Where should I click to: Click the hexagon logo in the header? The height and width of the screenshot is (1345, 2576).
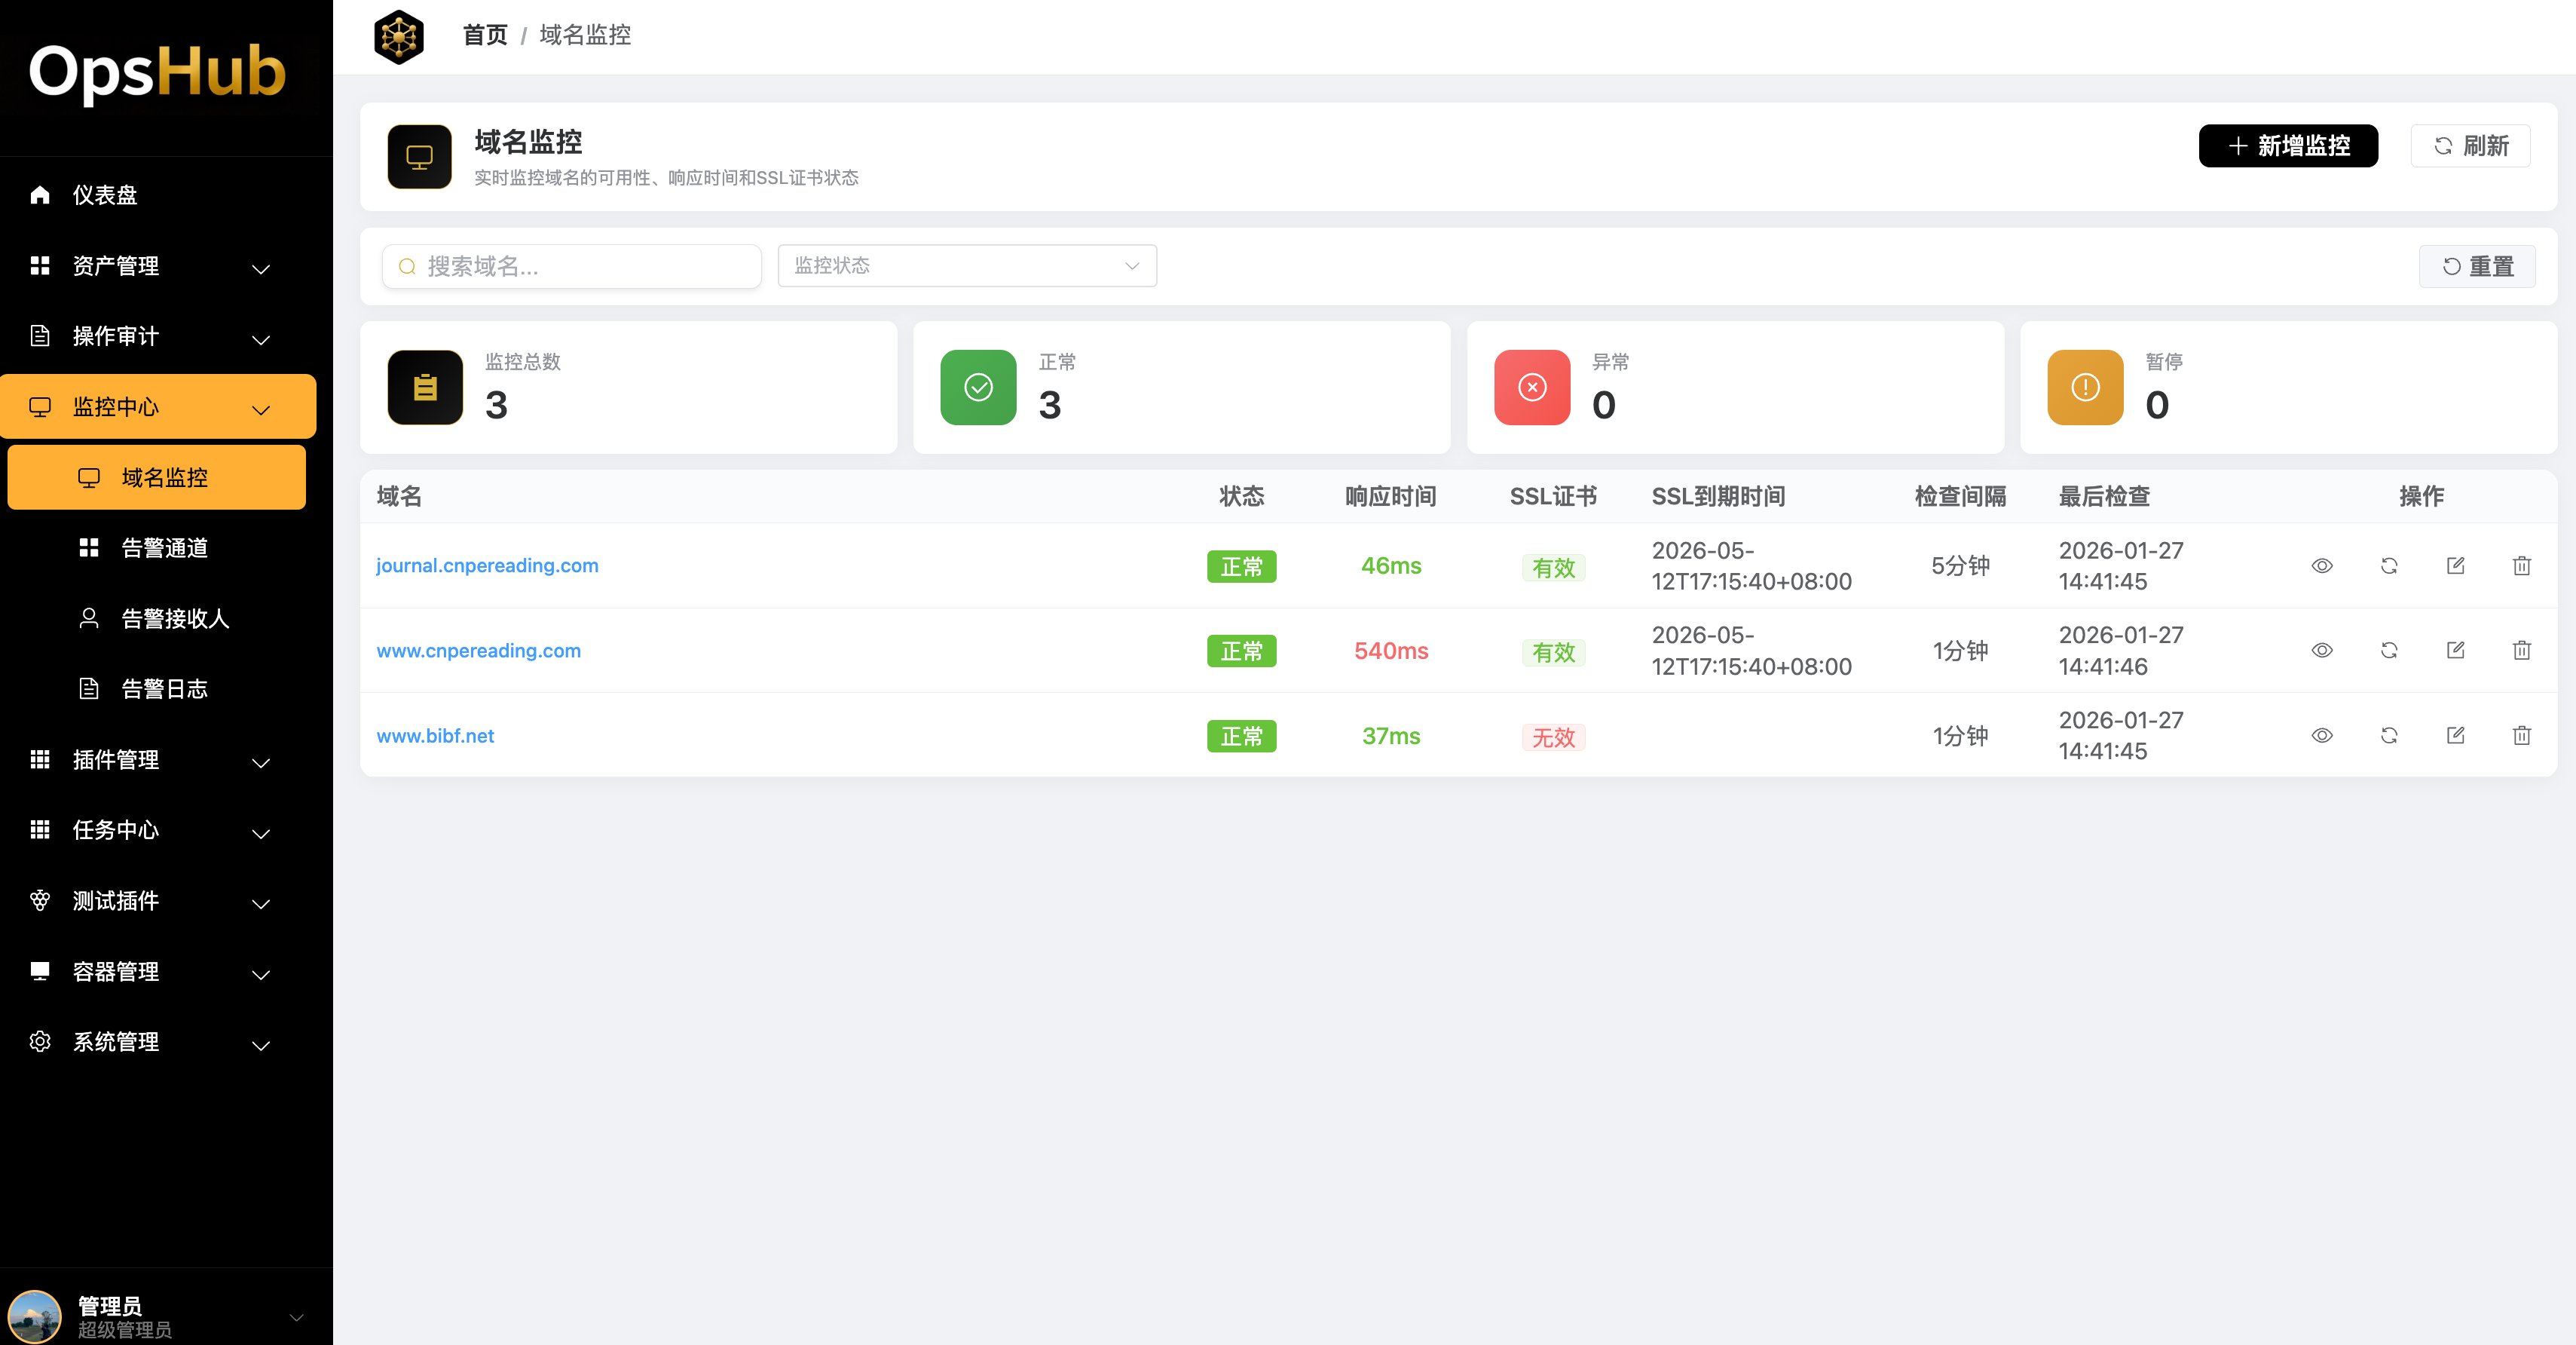399,36
